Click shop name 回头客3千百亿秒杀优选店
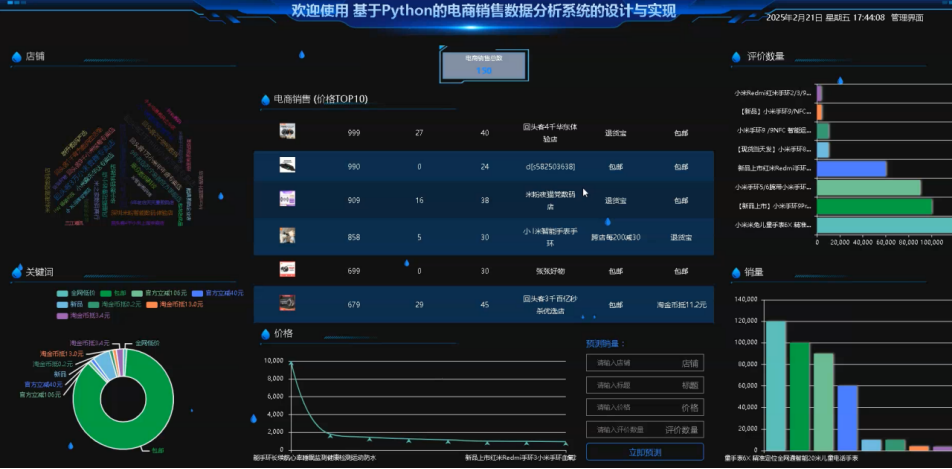 [550, 305]
